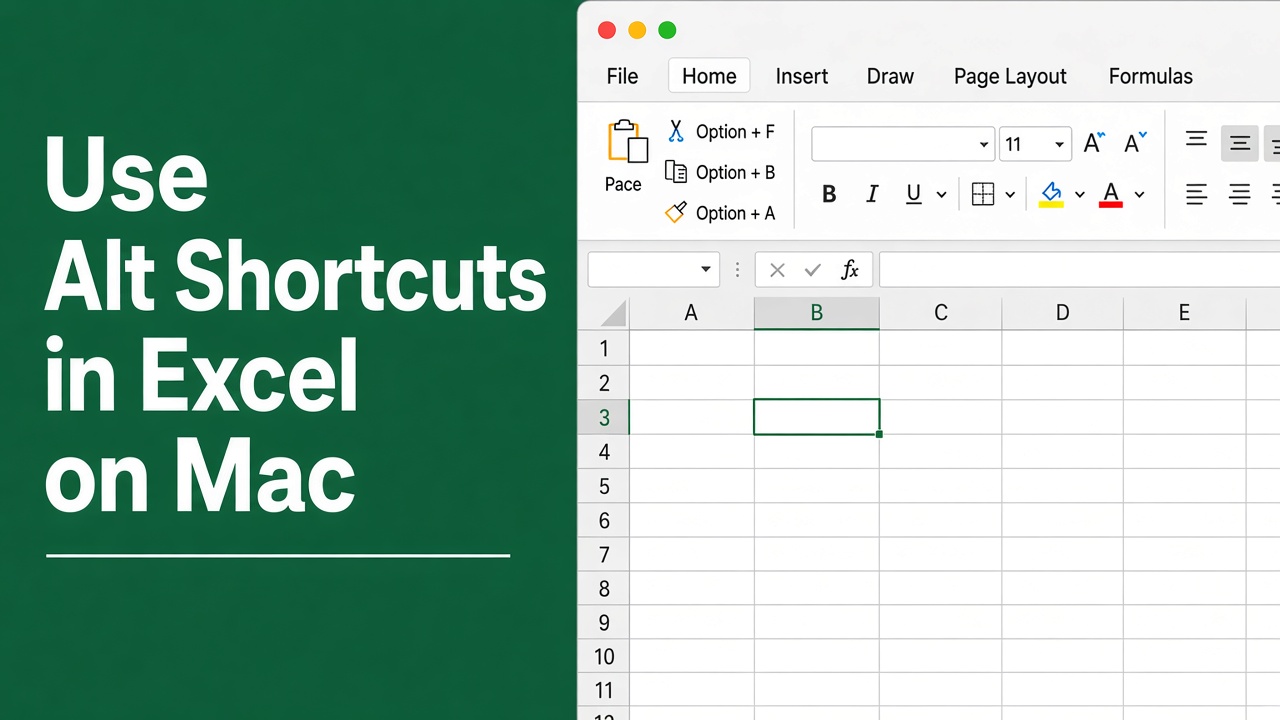Click the formula bar options dots
1280x720 pixels.
[x=738, y=269]
